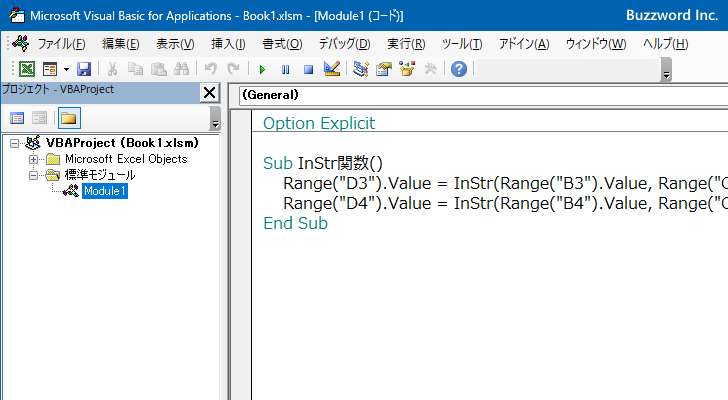This screenshot has height=400, width=728.
Task: Open toolbar options overflow arrow
Action: point(666,70)
